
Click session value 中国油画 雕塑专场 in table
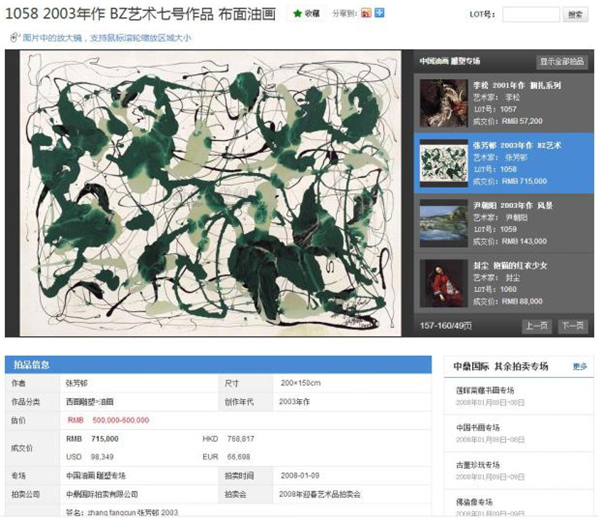pyautogui.click(x=96, y=476)
